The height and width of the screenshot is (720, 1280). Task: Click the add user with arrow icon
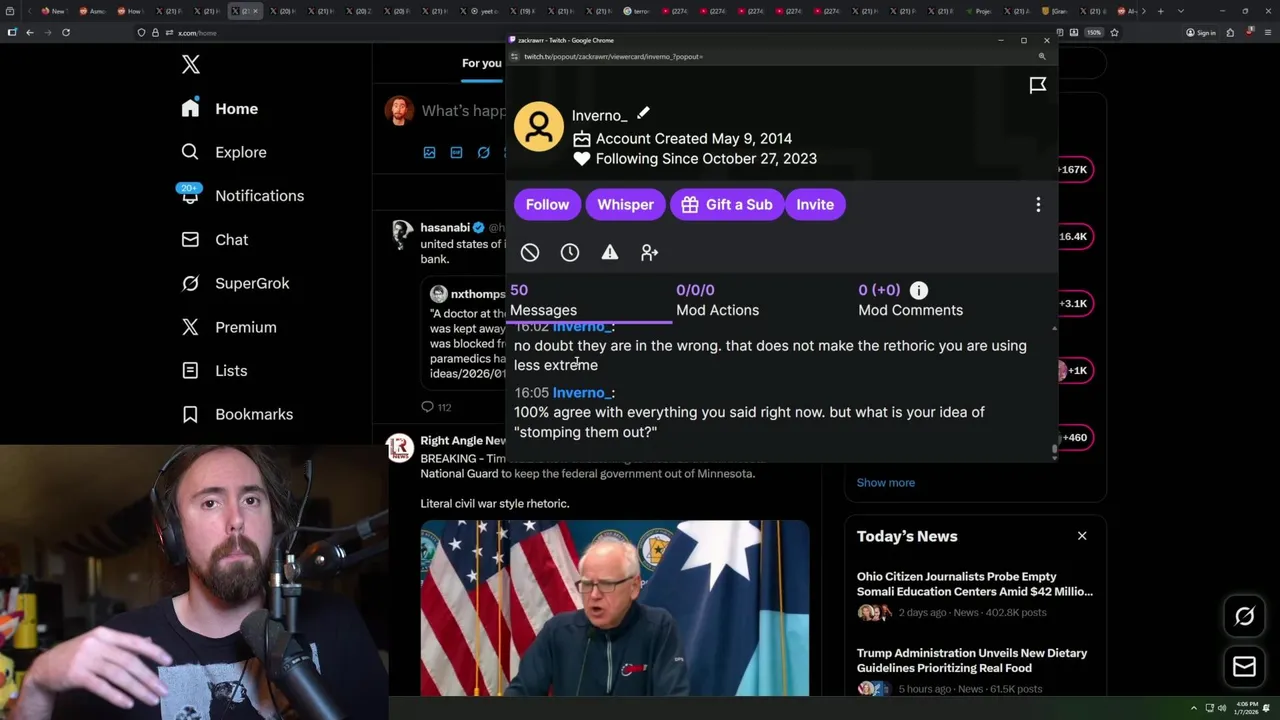pyautogui.click(x=650, y=253)
